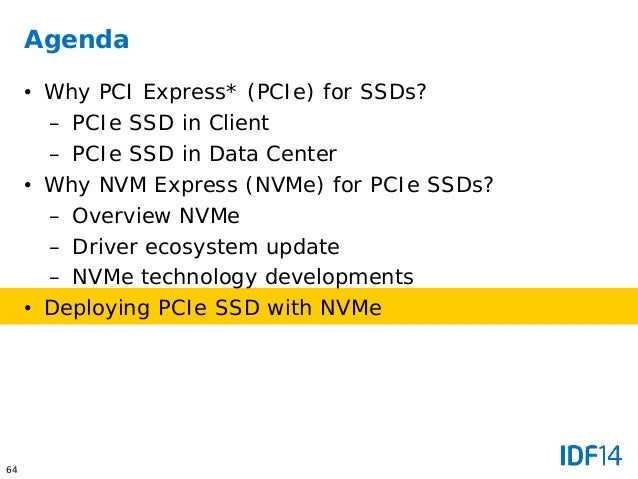This screenshot has height=479, width=638.
Task: Select 'PCIe SSD in Client' sub-item
Action: [x=170, y=123]
